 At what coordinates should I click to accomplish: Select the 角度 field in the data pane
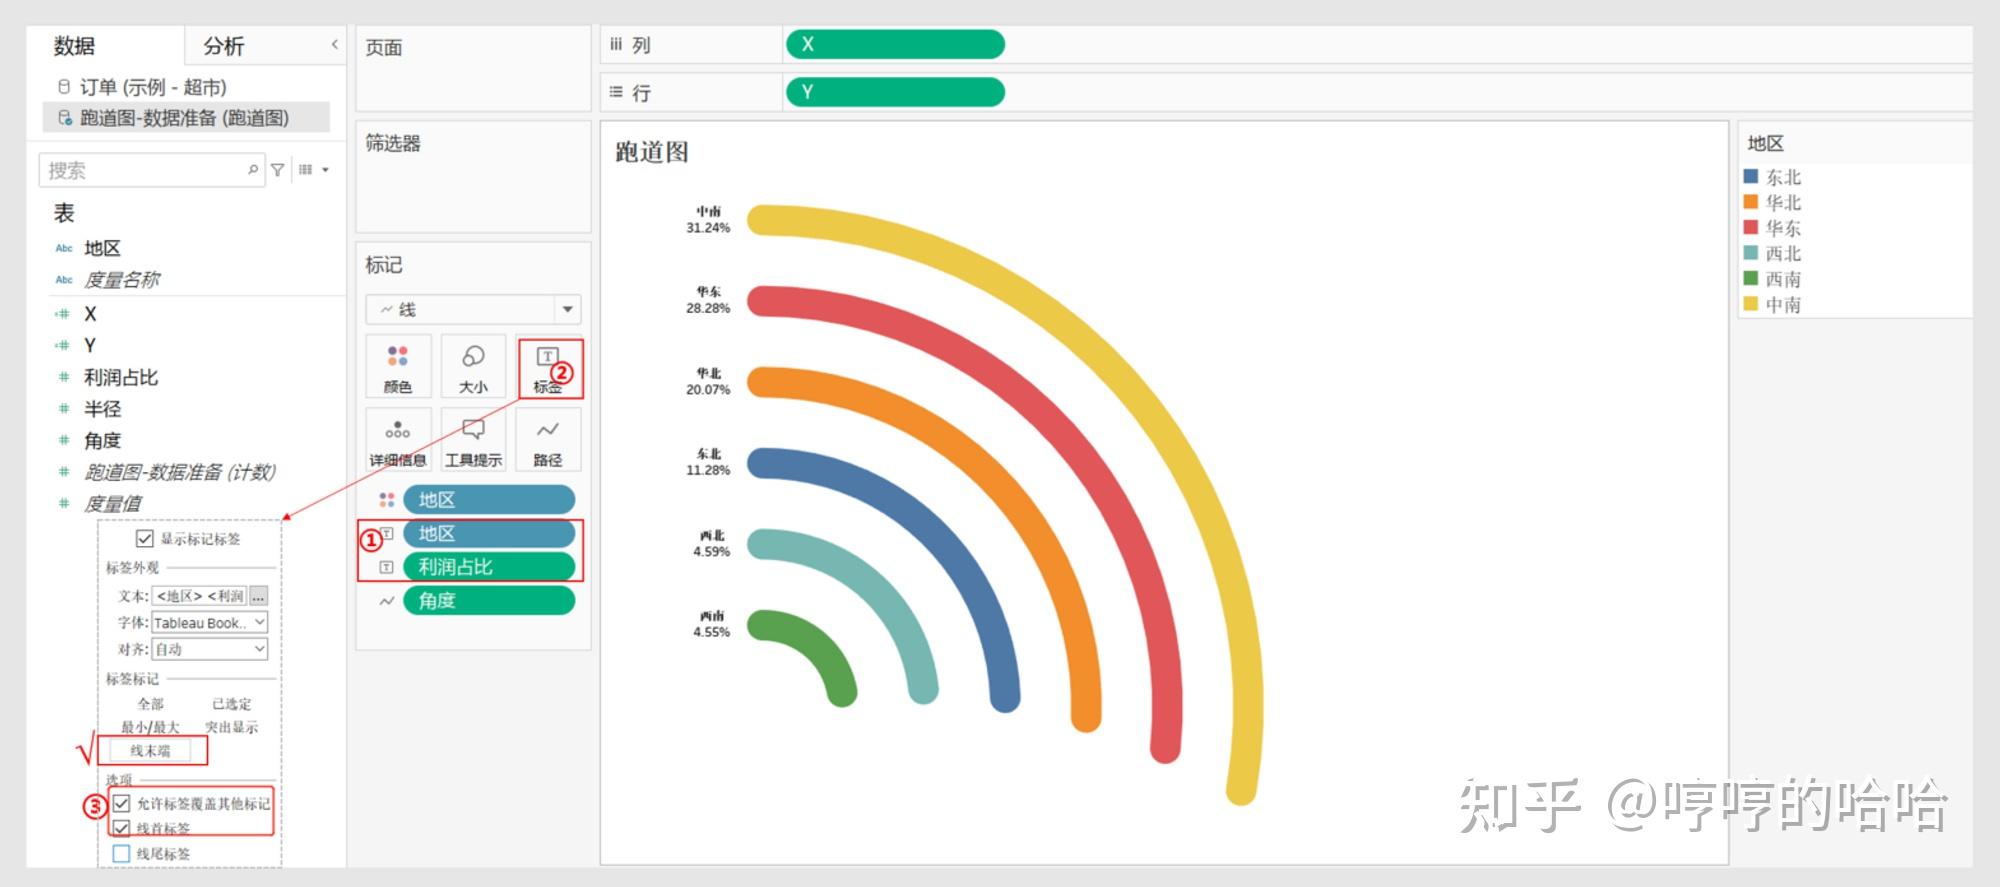pos(102,440)
